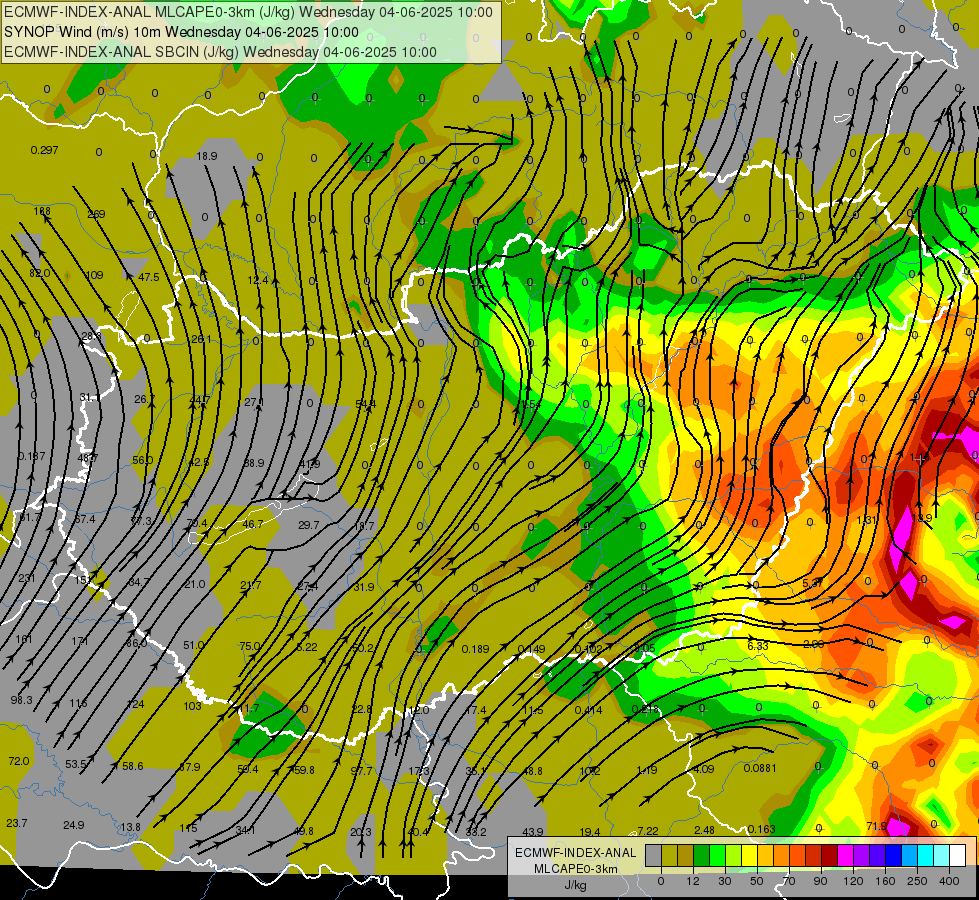Click the map value 58.6
The width and height of the screenshot is (979, 900).
[x=132, y=766]
